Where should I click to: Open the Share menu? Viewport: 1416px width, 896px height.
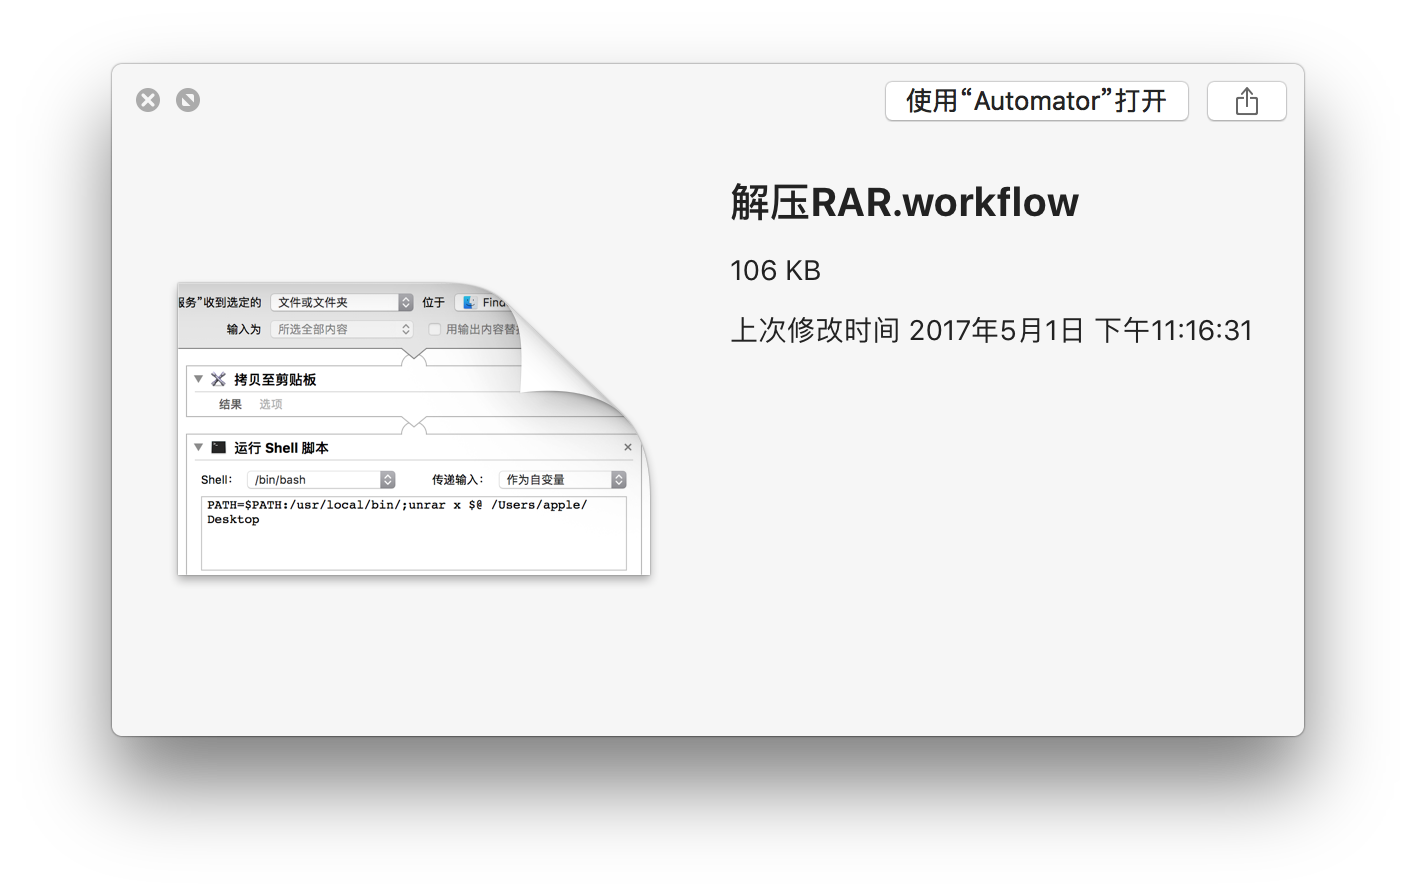coord(1247,101)
